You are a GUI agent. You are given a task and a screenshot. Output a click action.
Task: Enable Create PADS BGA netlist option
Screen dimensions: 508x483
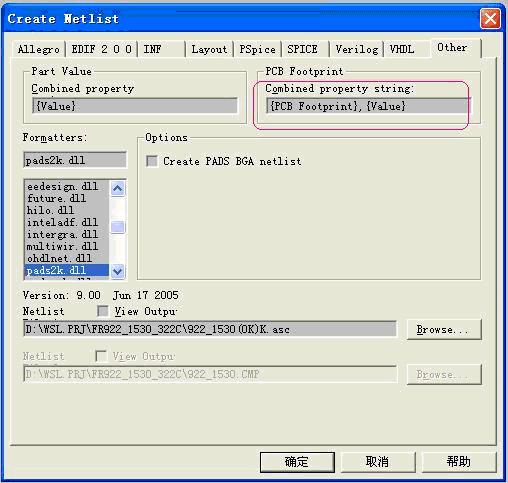[152, 161]
